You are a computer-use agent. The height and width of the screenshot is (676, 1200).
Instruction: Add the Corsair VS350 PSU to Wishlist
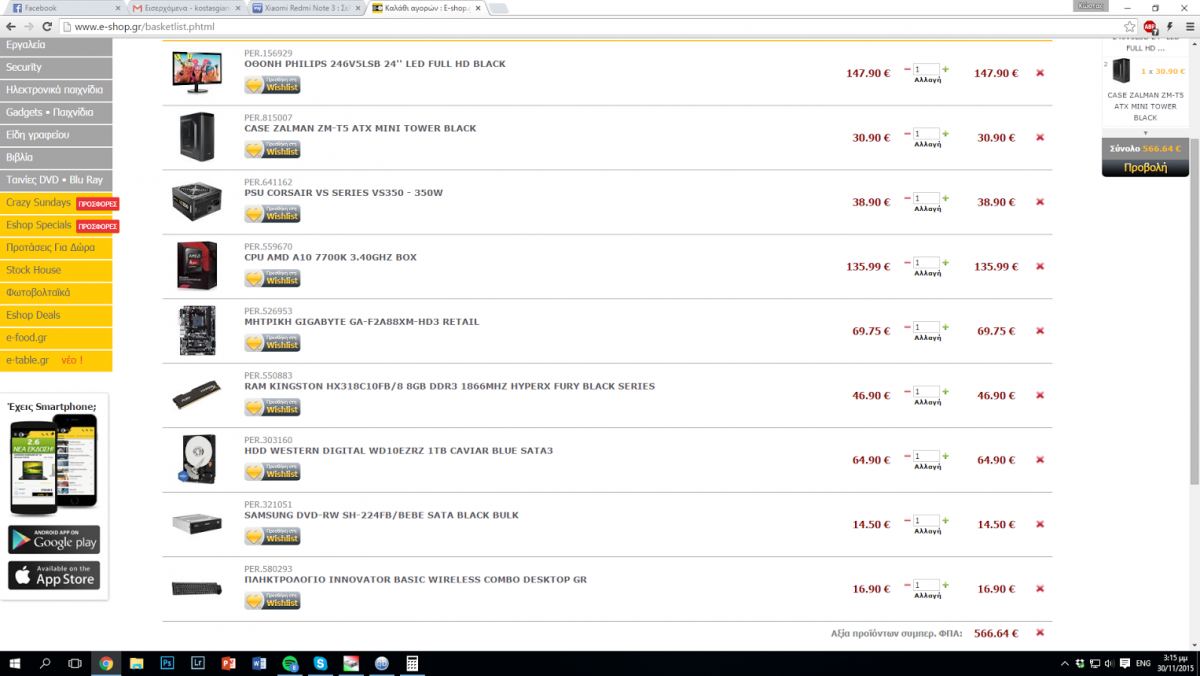pyautogui.click(x=272, y=214)
